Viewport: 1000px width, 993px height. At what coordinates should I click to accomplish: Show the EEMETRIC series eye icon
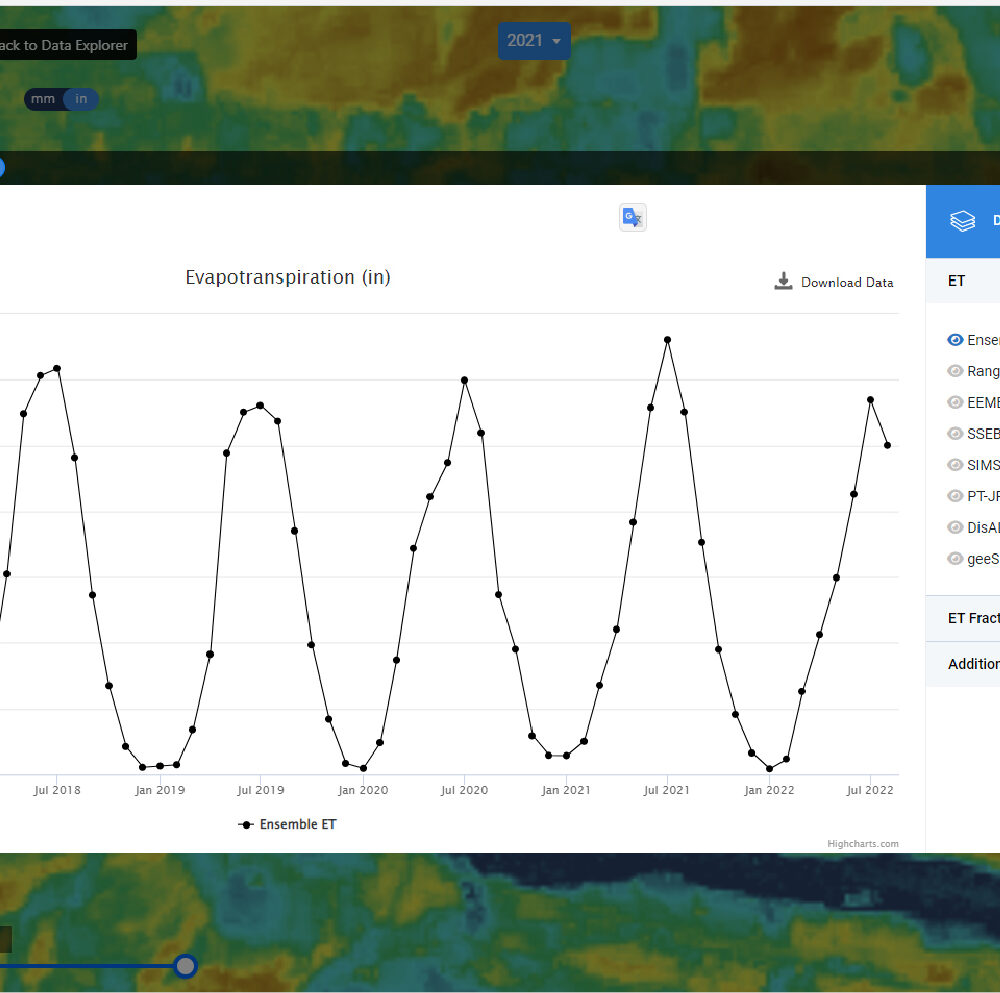[955, 402]
